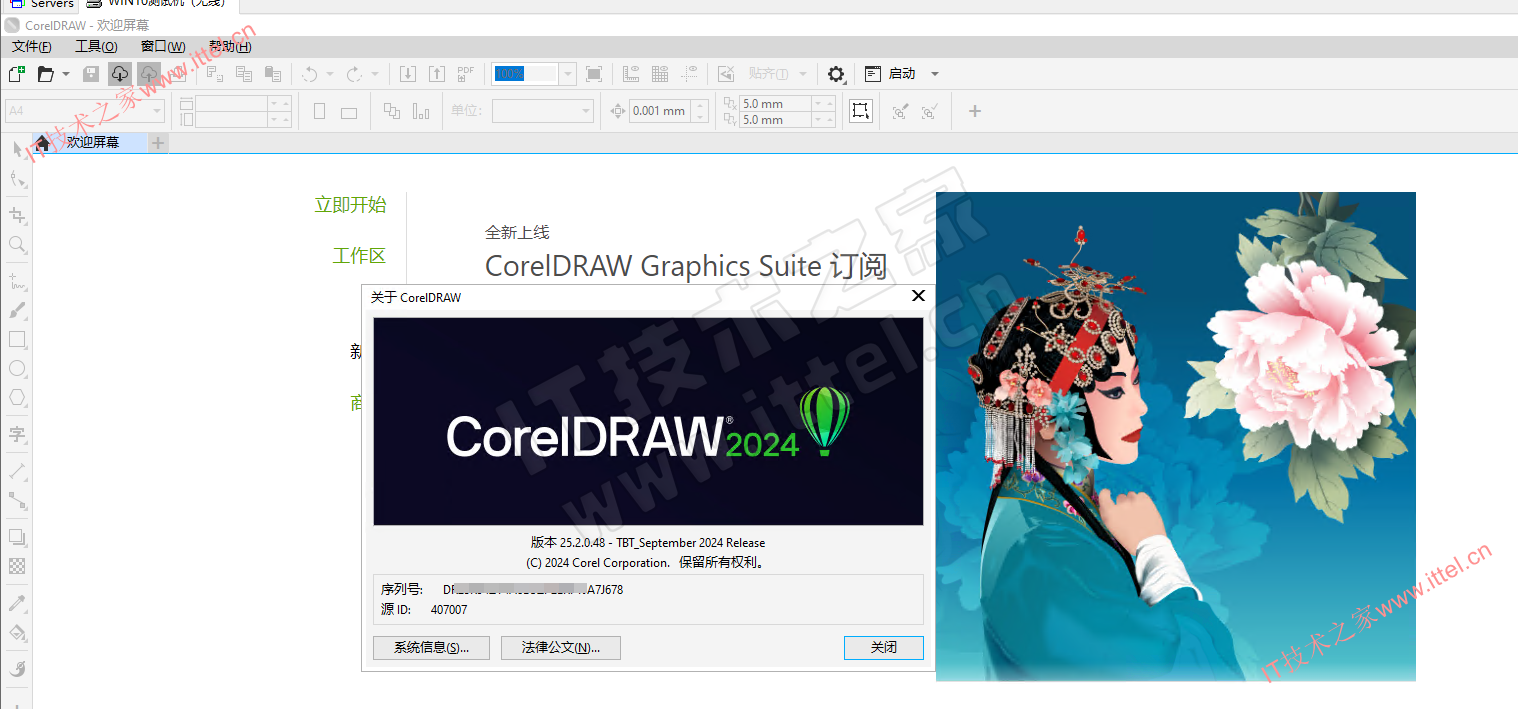Click the 法律公文 button
The image size is (1518, 709).
[561, 648]
